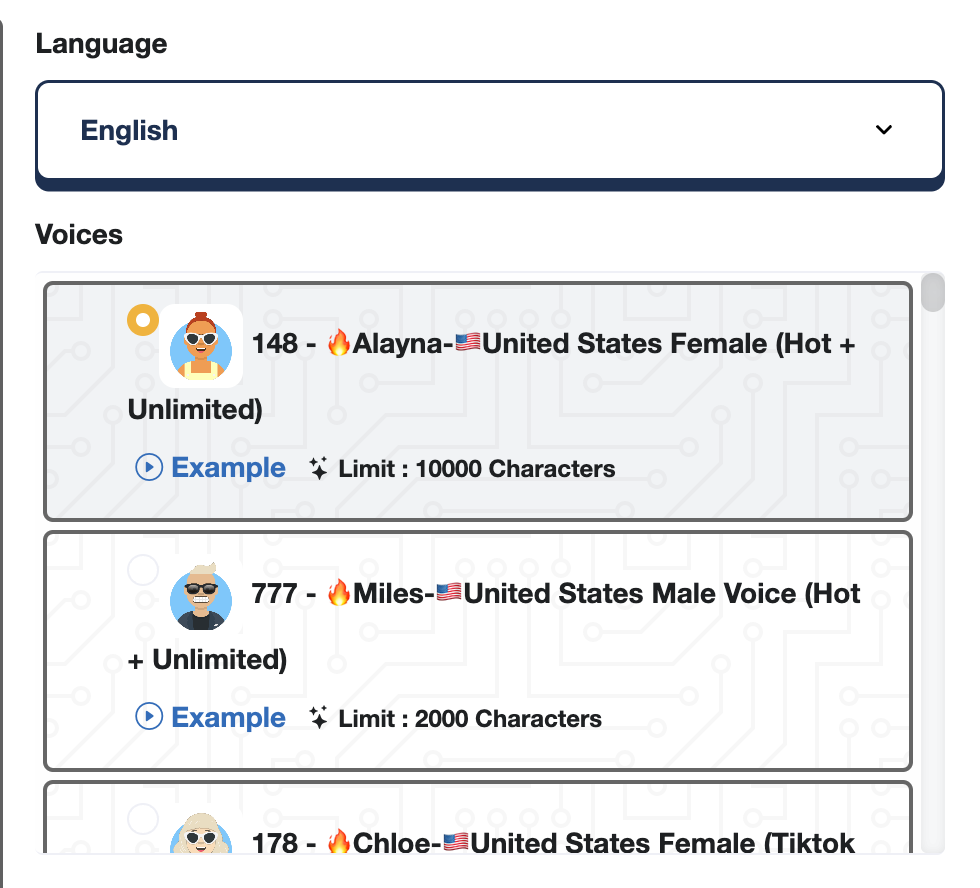Click Miles's avatar with dark sunglasses
Viewport: 980px width, 888px height.
pos(201,597)
